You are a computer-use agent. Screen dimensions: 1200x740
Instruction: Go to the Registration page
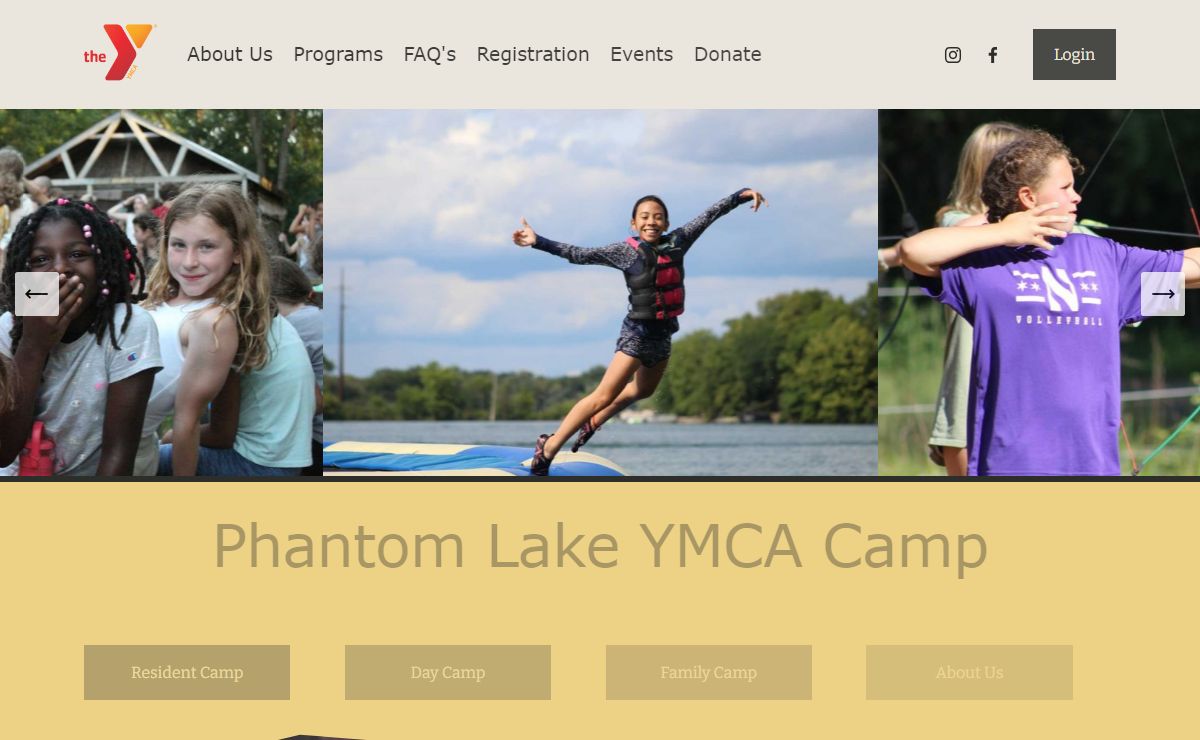click(x=533, y=54)
